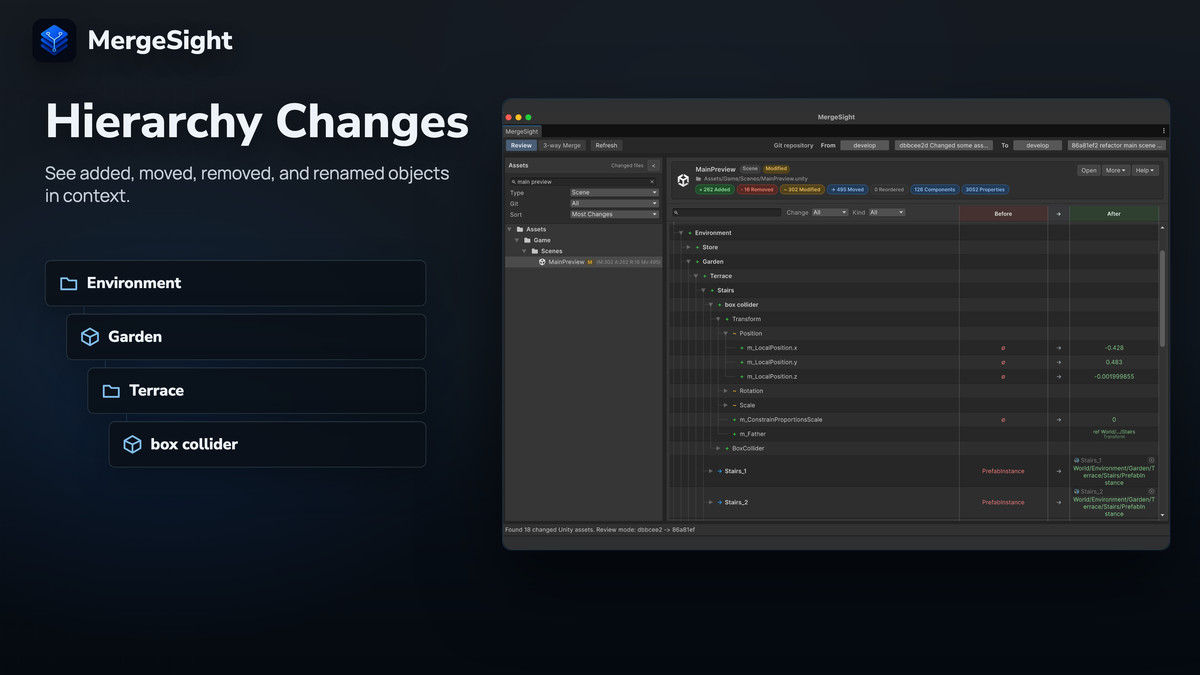Screen dimensions: 1200x675
Task: Click the main preview asset search field
Action: point(583,182)
